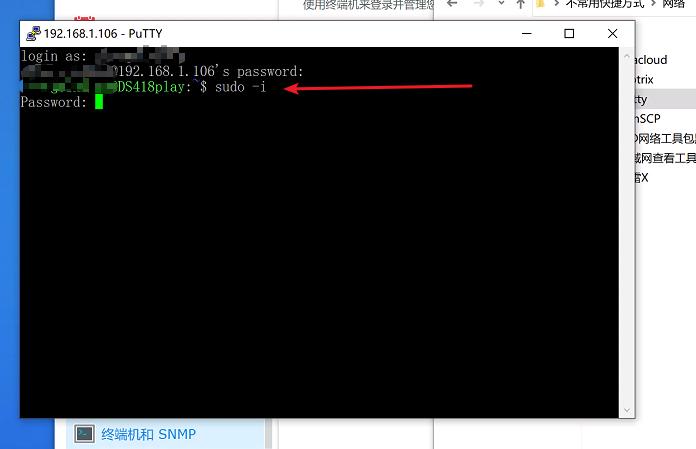Click the terminal icon beside 终端机和 SNMP
Image resolution: width=696 pixels, height=449 pixels.
tap(84, 434)
